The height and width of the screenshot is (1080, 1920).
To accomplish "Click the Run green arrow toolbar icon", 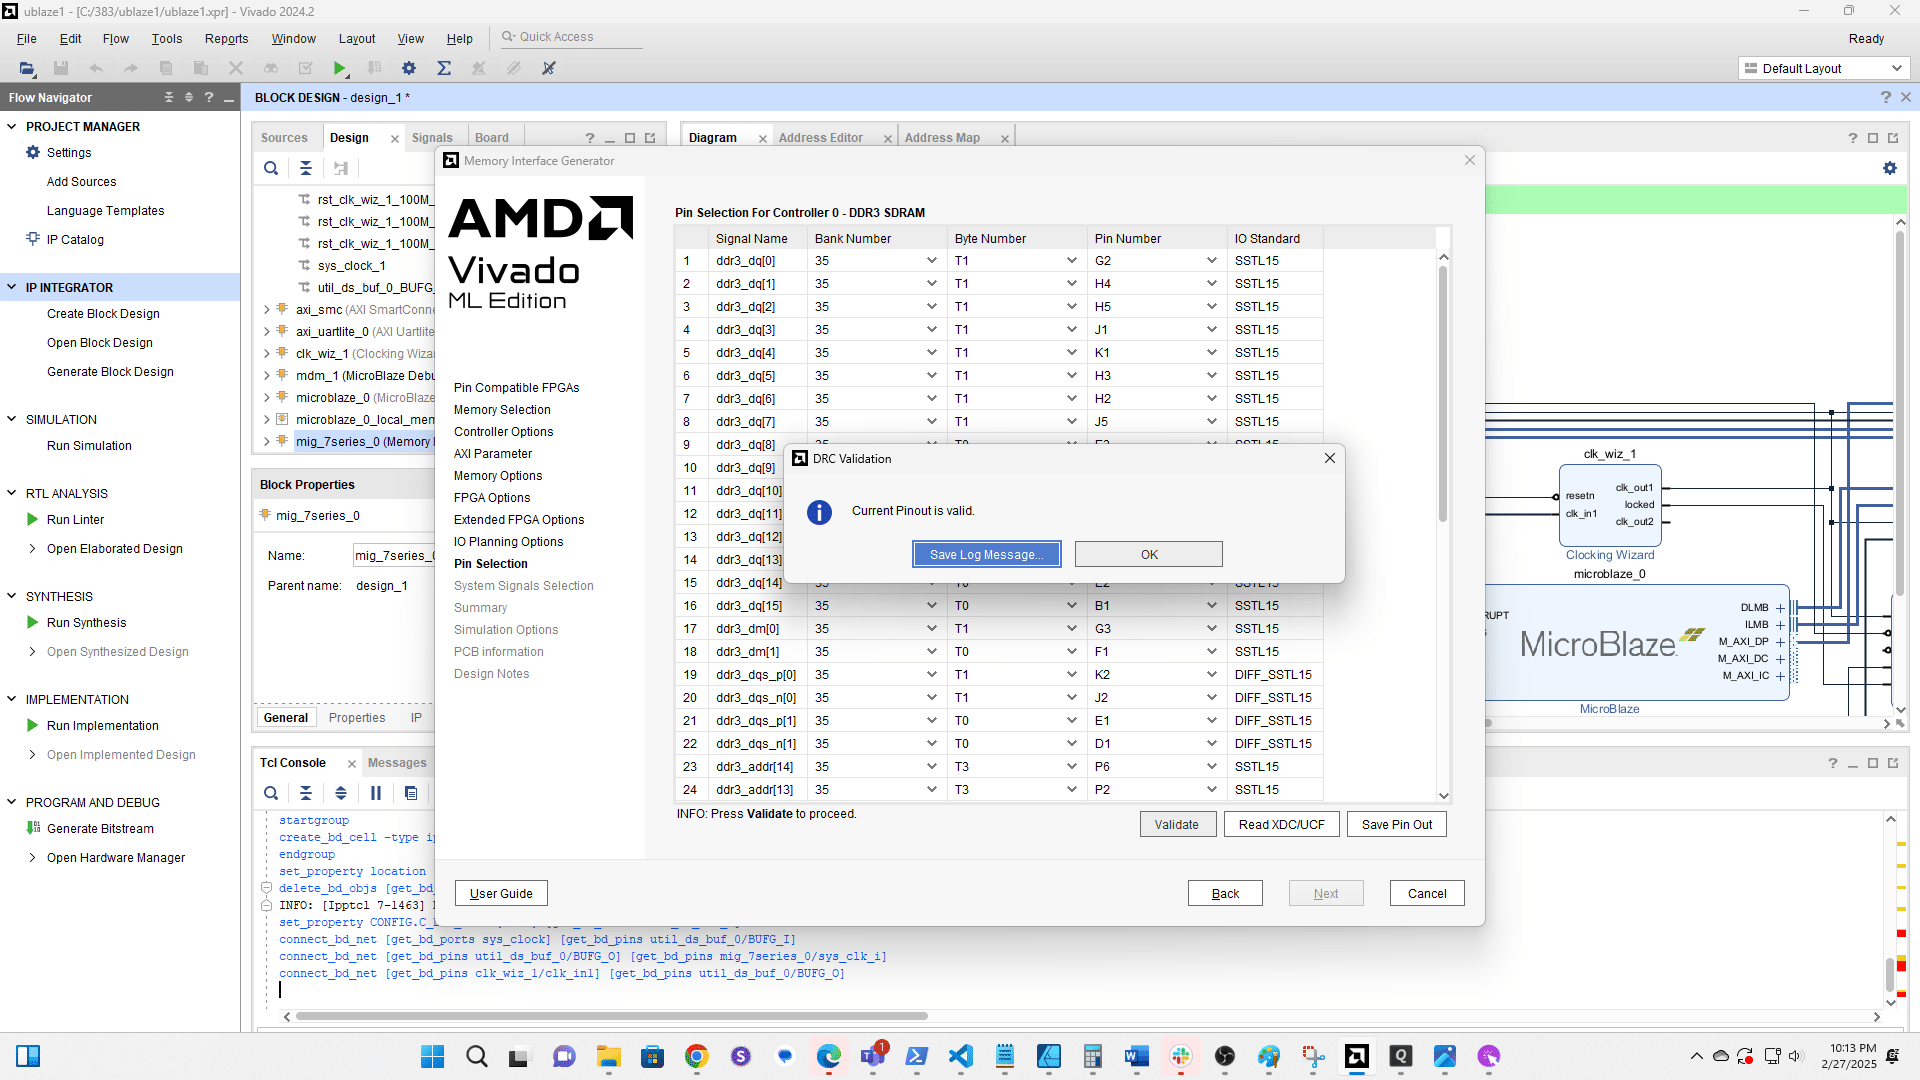I will click(x=340, y=68).
